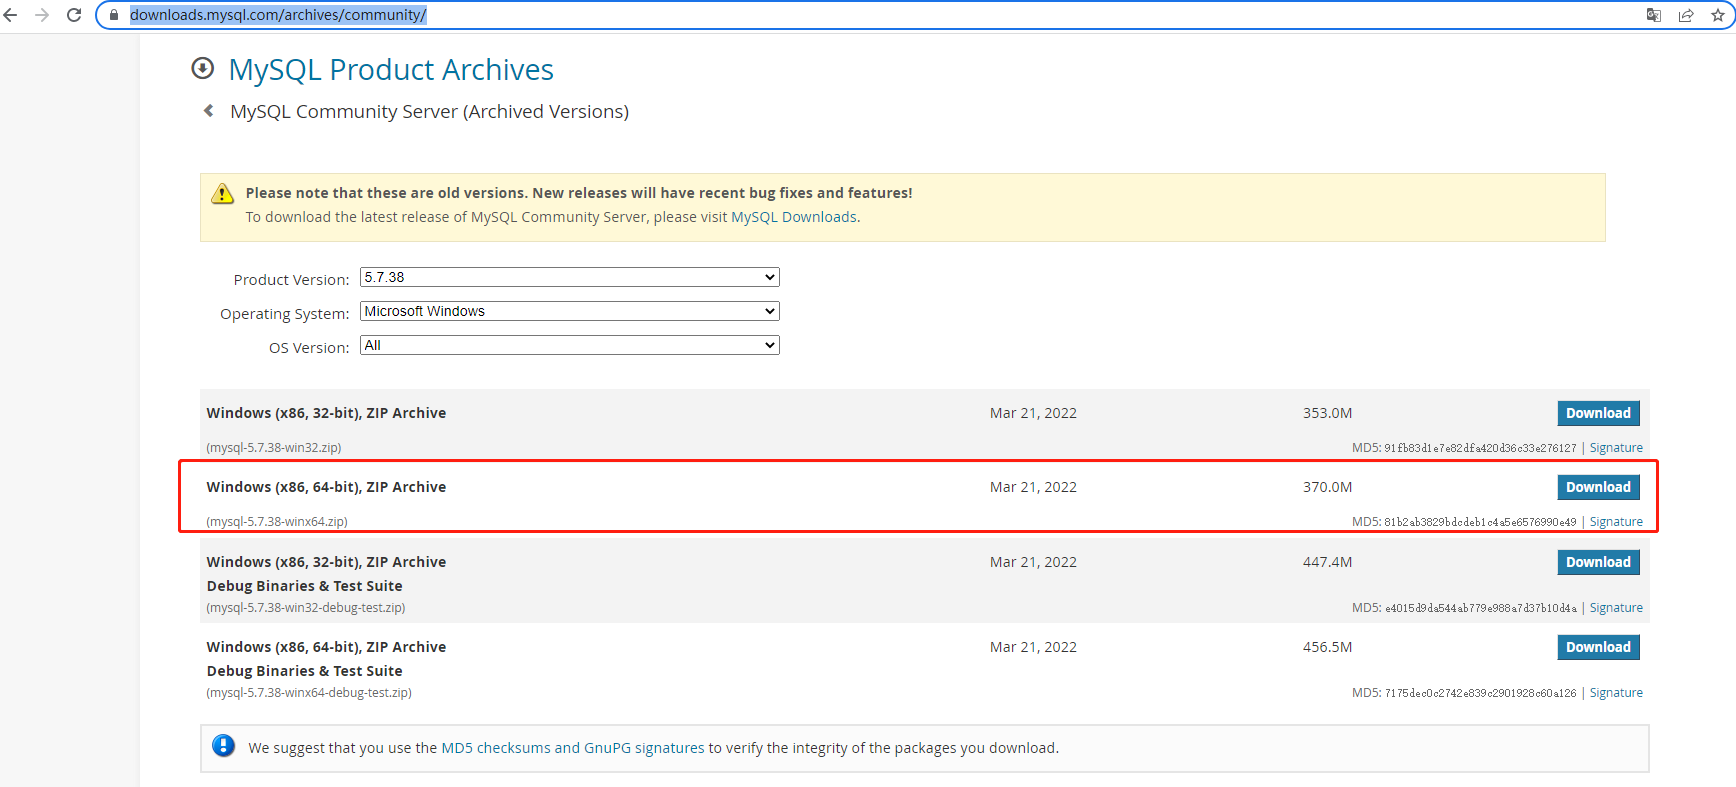Viewport: 1736px width, 787px height.
Task: Click the Product Version label
Action: coord(291,280)
